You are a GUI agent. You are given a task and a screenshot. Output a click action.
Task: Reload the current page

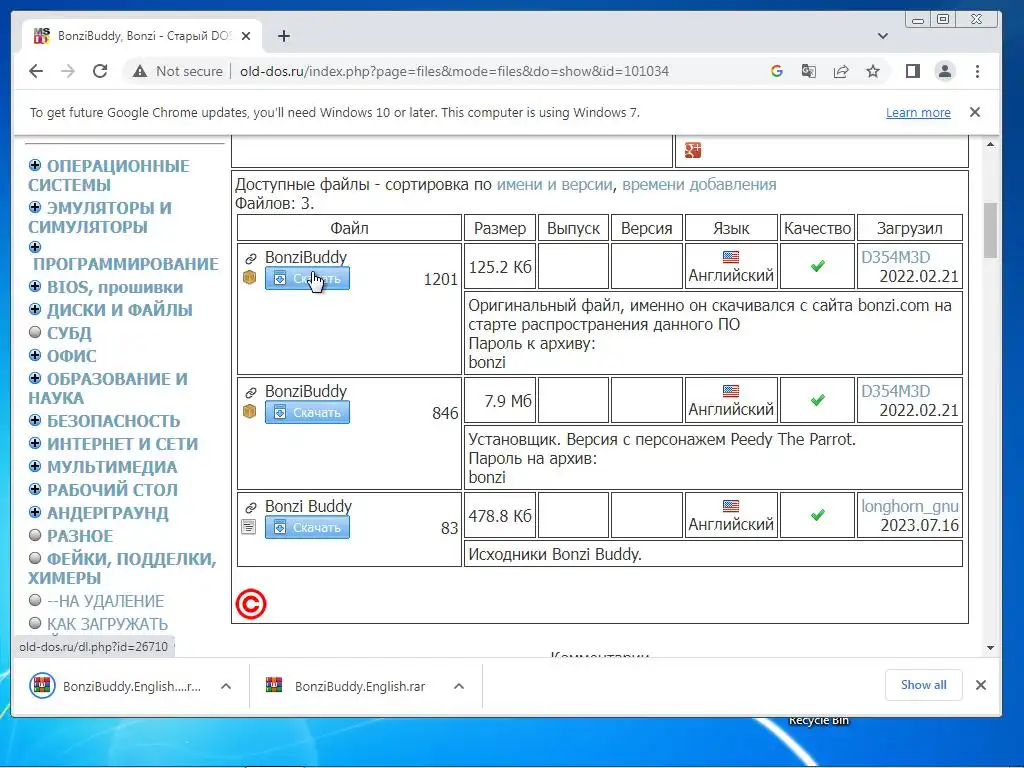pos(100,71)
